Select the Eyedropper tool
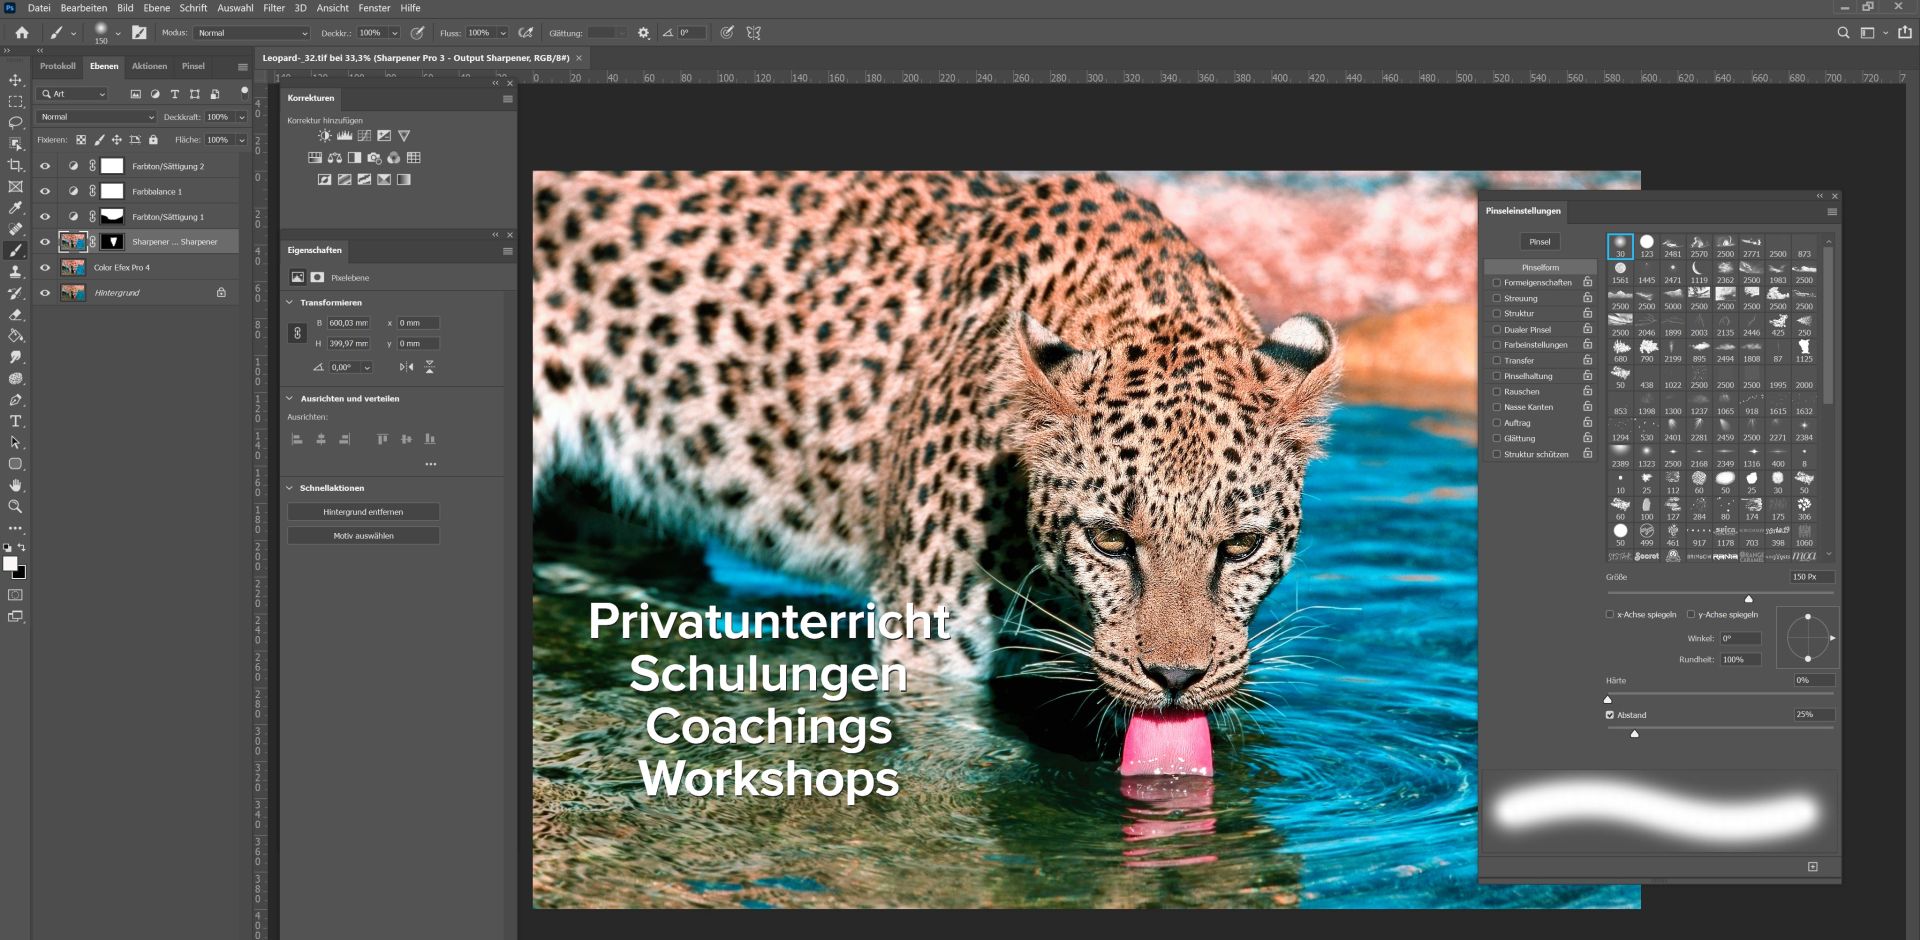The height and width of the screenshot is (940, 1920). tap(16, 208)
